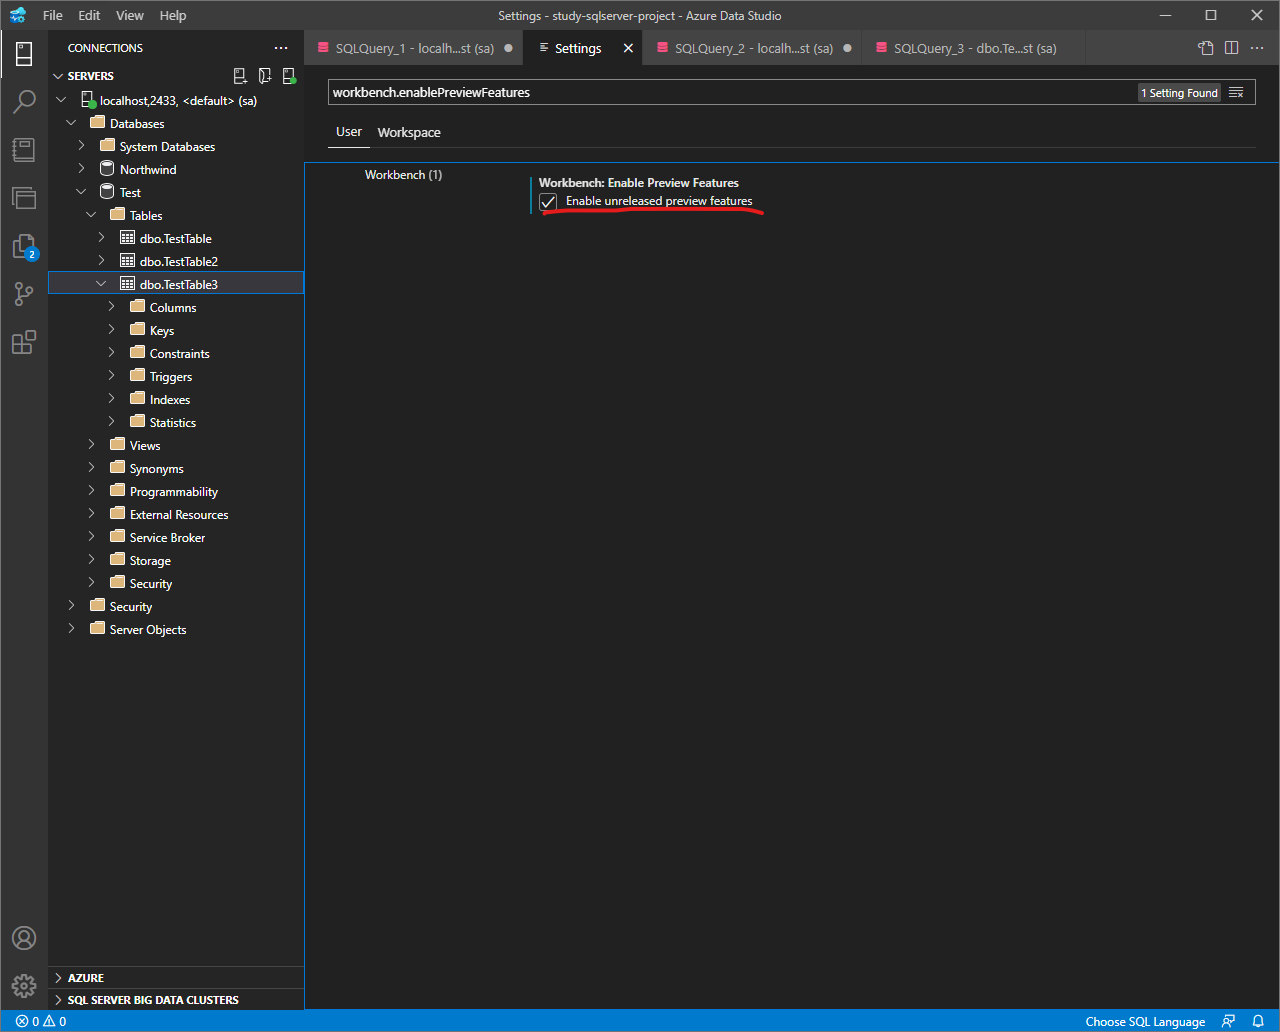The height and width of the screenshot is (1032, 1280).
Task: Switch to the SQLQuery_2 tab
Action: tap(753, 48)
